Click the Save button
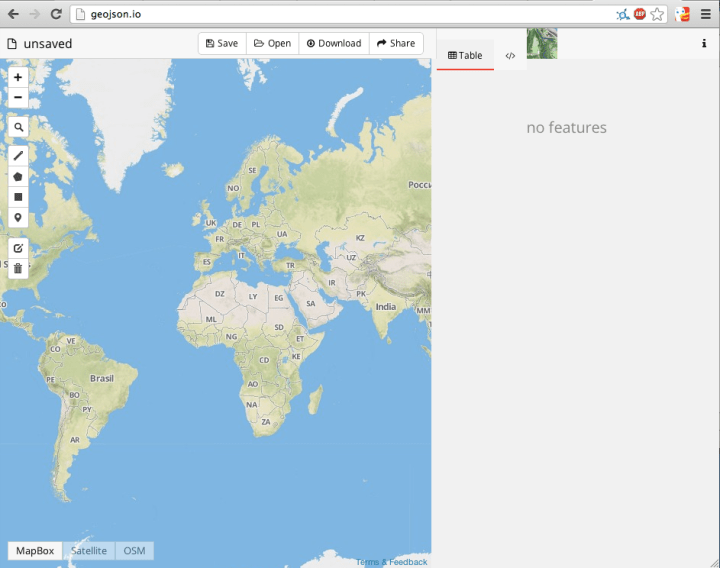Screen dimensions: 720x568 222,43
